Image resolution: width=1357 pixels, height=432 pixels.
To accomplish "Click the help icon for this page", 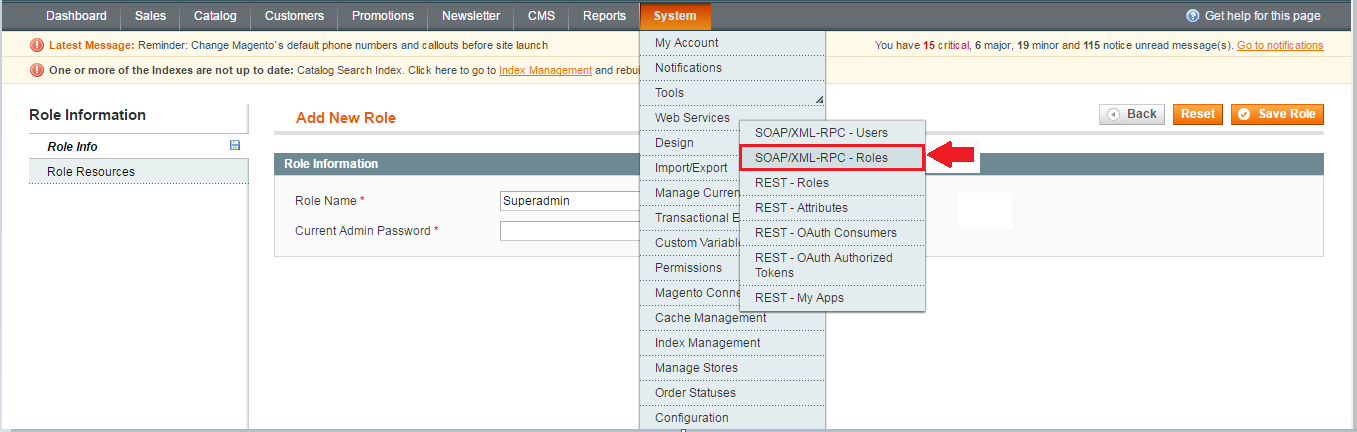I will pyautogui.click(x=1192, y=16).
